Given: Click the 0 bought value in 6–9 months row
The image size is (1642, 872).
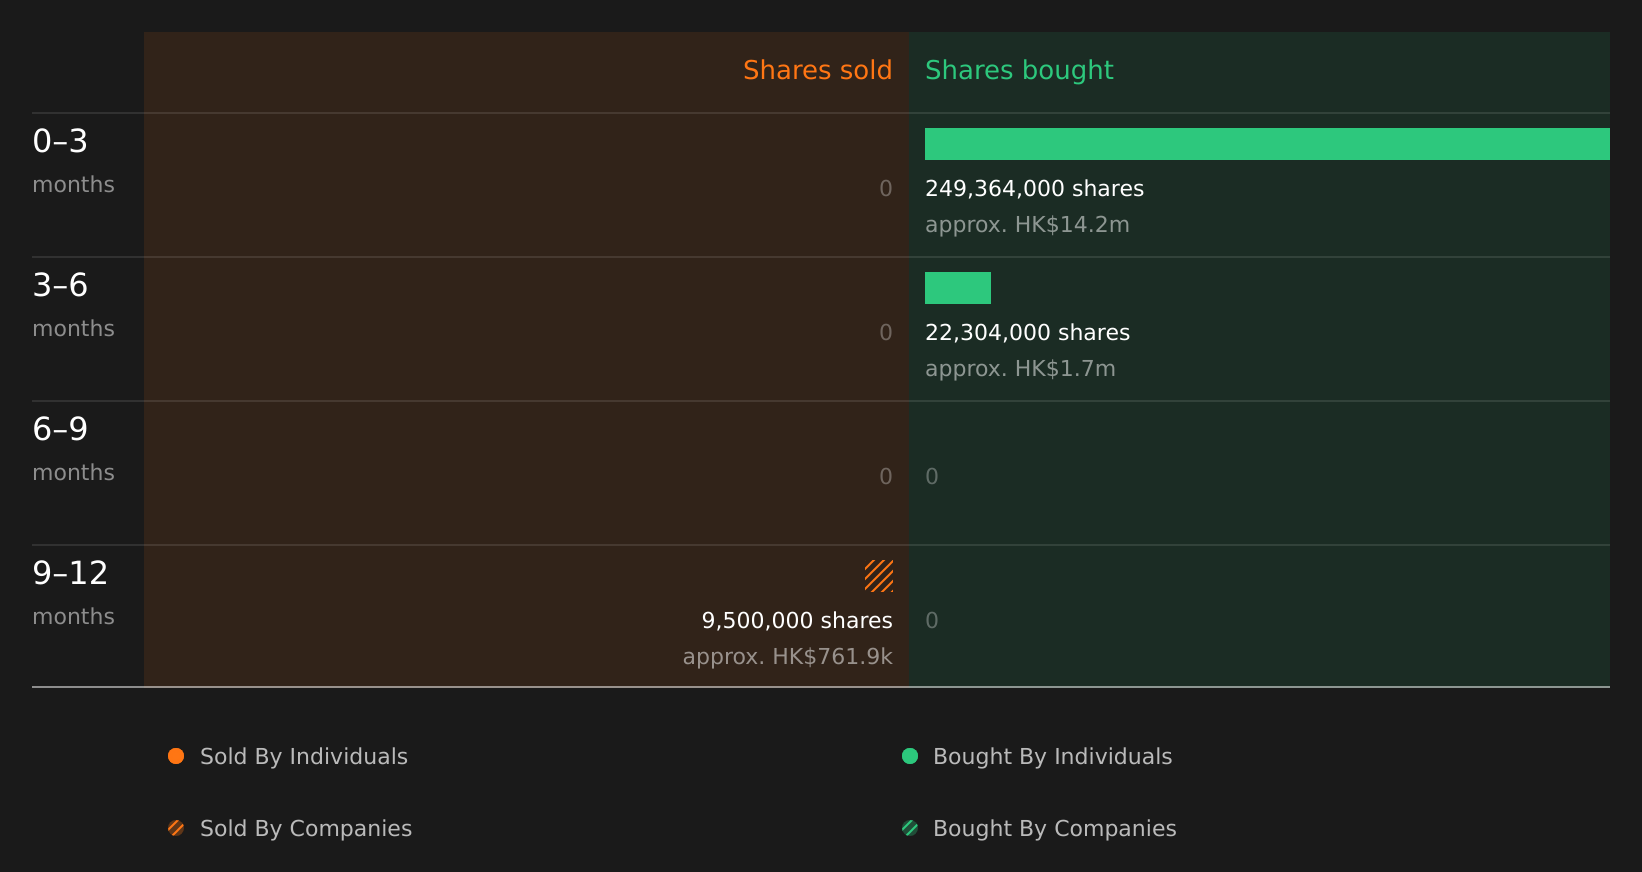Looking at the screenshot, I should tap(932, 477).
